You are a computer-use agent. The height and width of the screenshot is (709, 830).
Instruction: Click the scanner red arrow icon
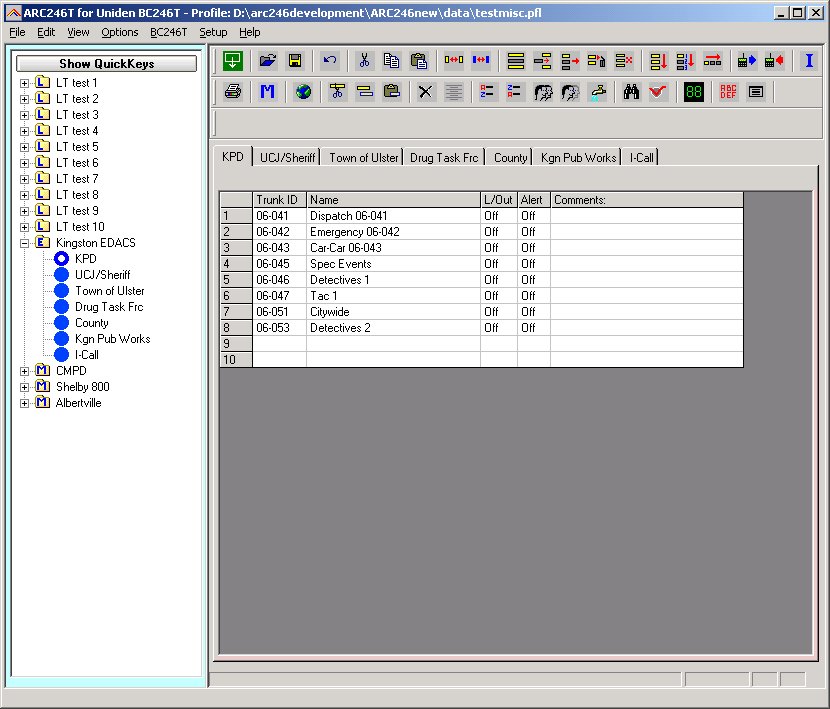coord(774,61)
